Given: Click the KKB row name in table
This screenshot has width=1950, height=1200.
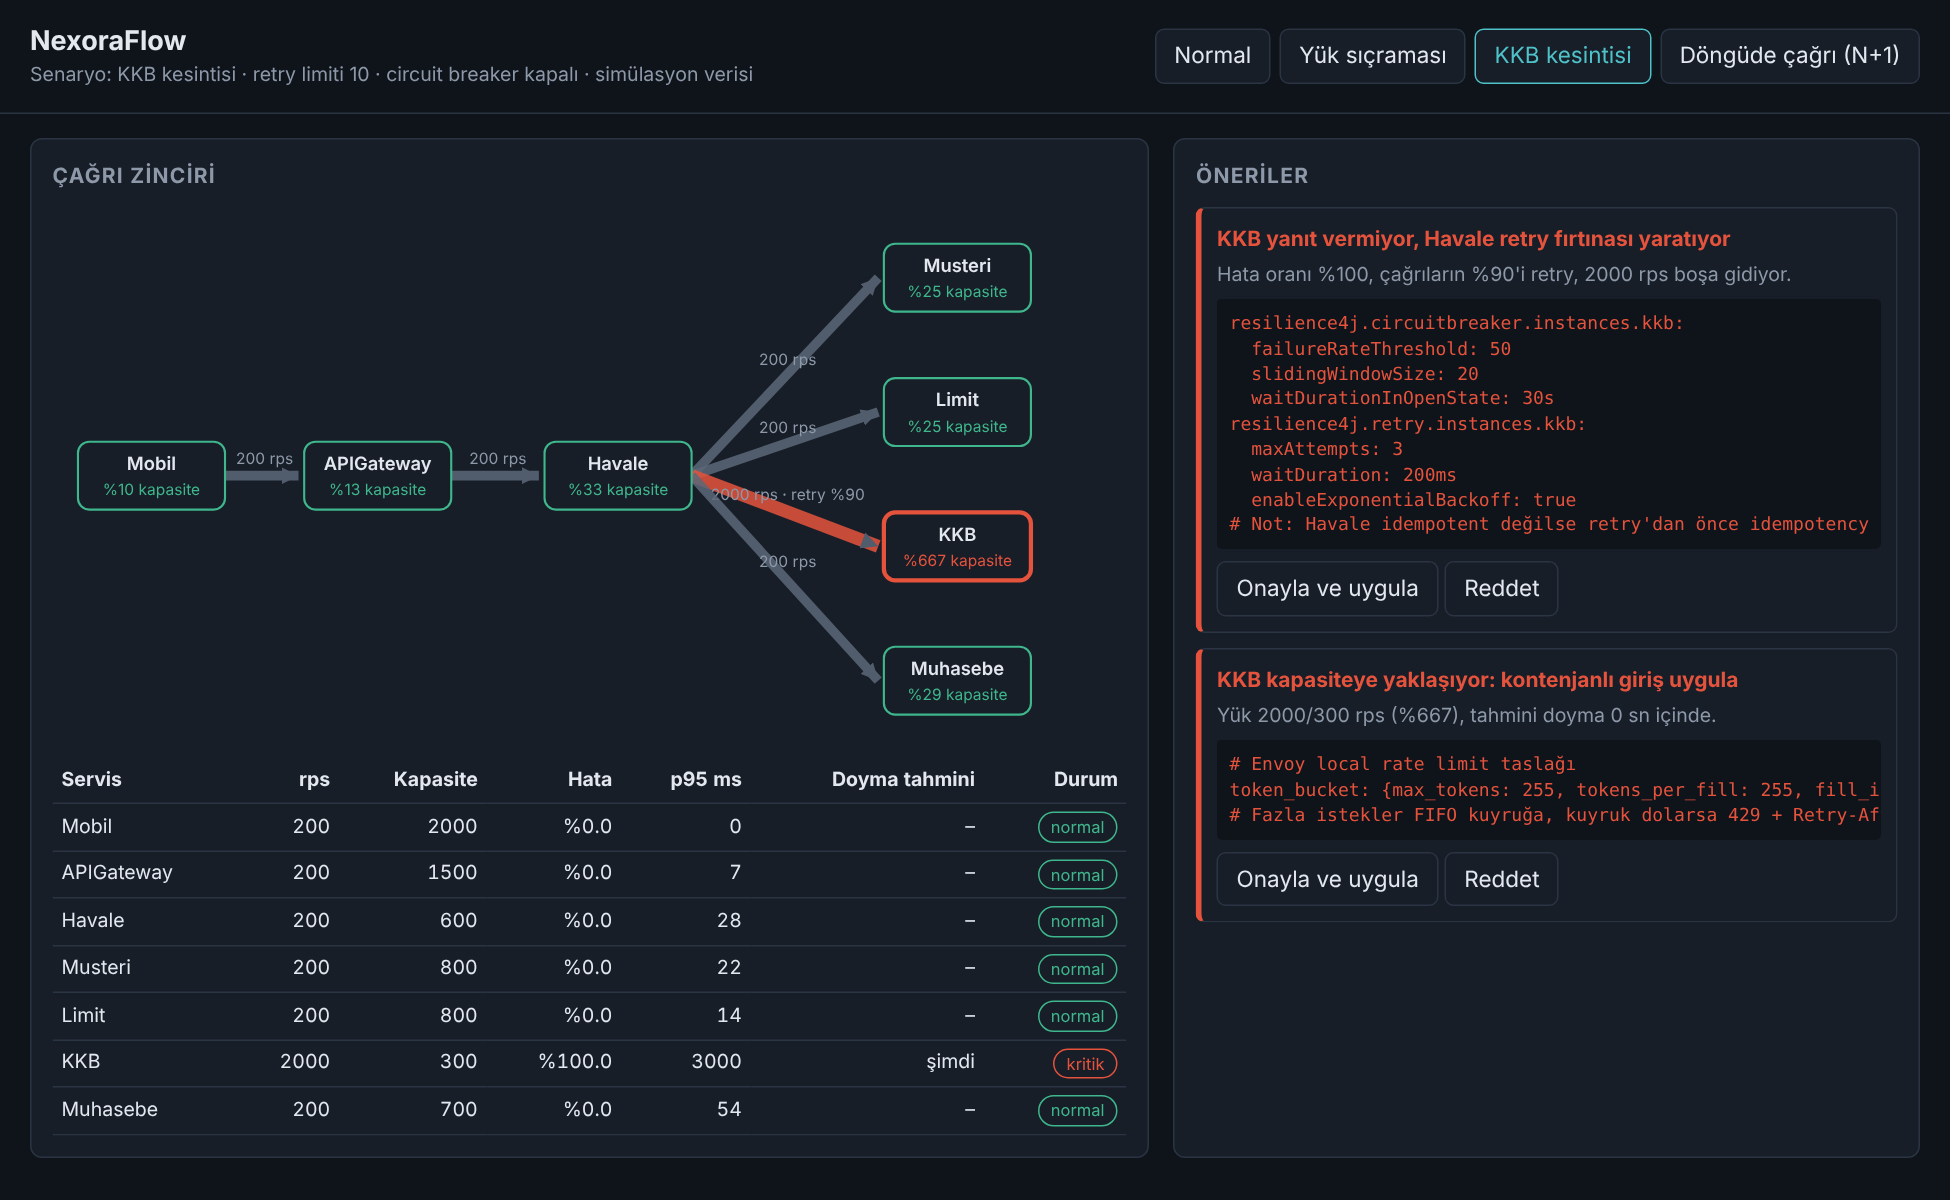Looking at the screenshot, I should pyautogui.click(x=81, y=1062).
